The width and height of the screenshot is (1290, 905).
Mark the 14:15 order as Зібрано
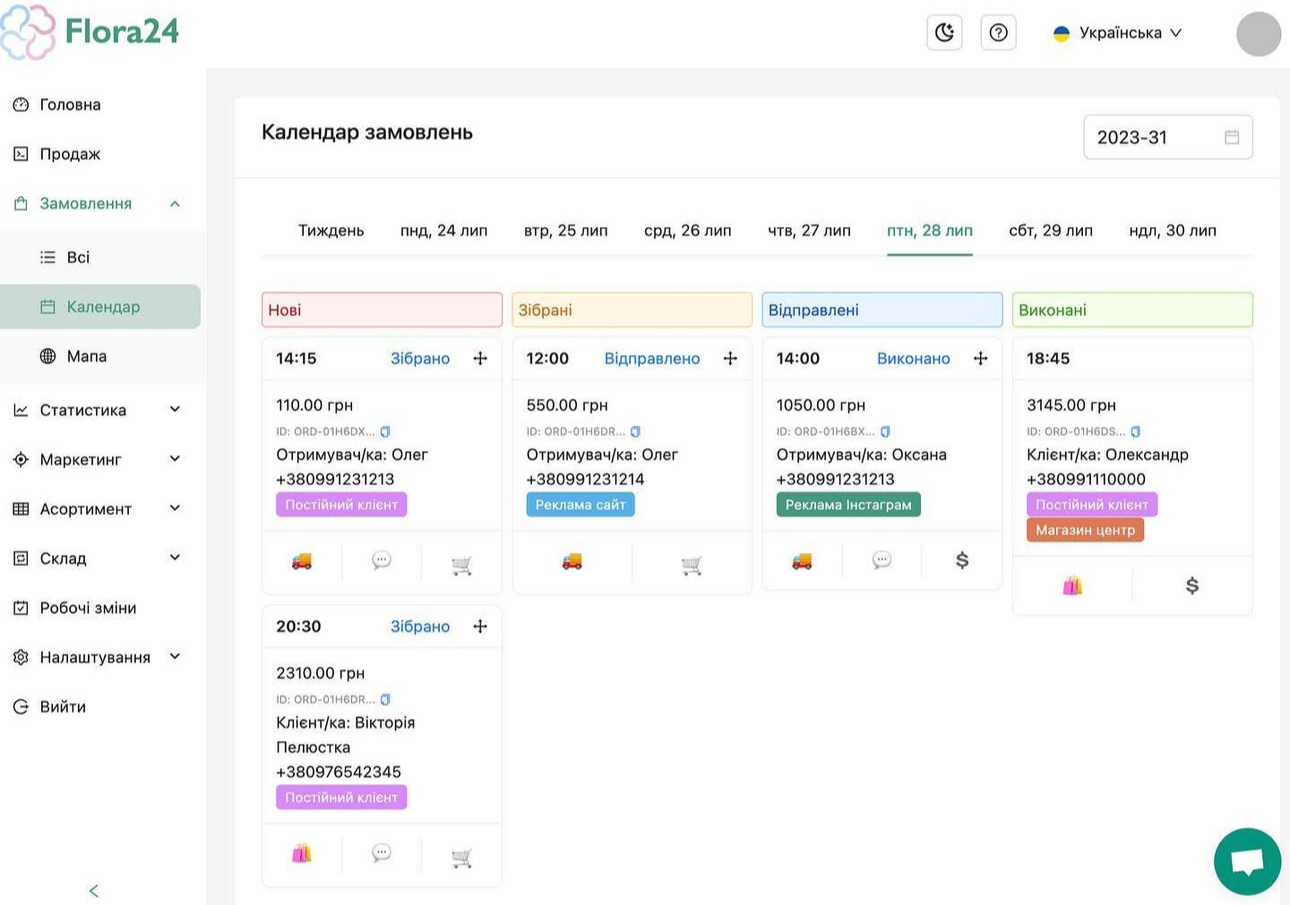click(x=420, y=358)
